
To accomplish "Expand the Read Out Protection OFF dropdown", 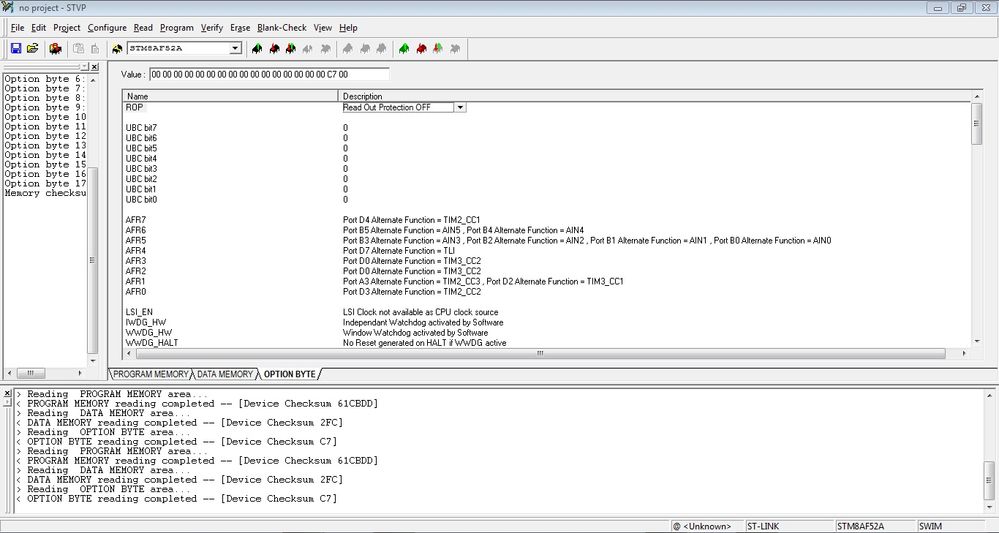I will 460,108.
